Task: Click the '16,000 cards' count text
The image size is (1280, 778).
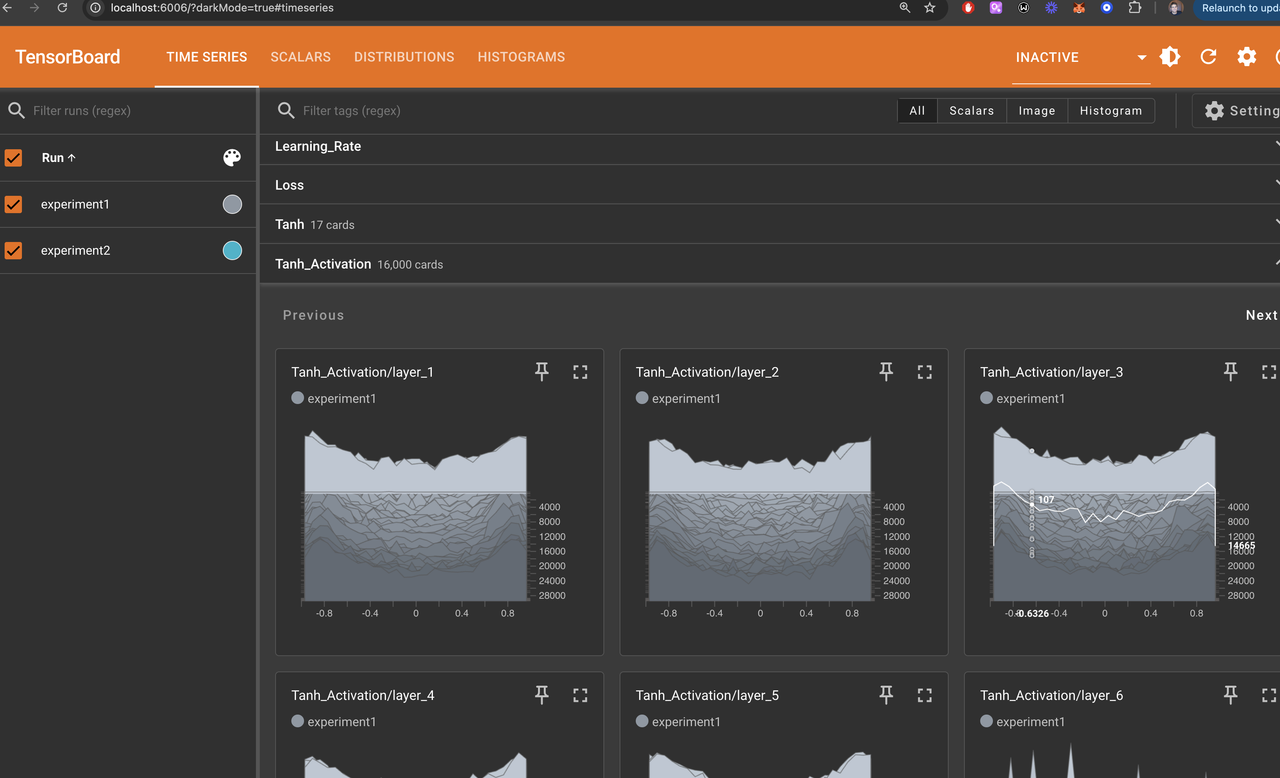Action: [410, 265]
